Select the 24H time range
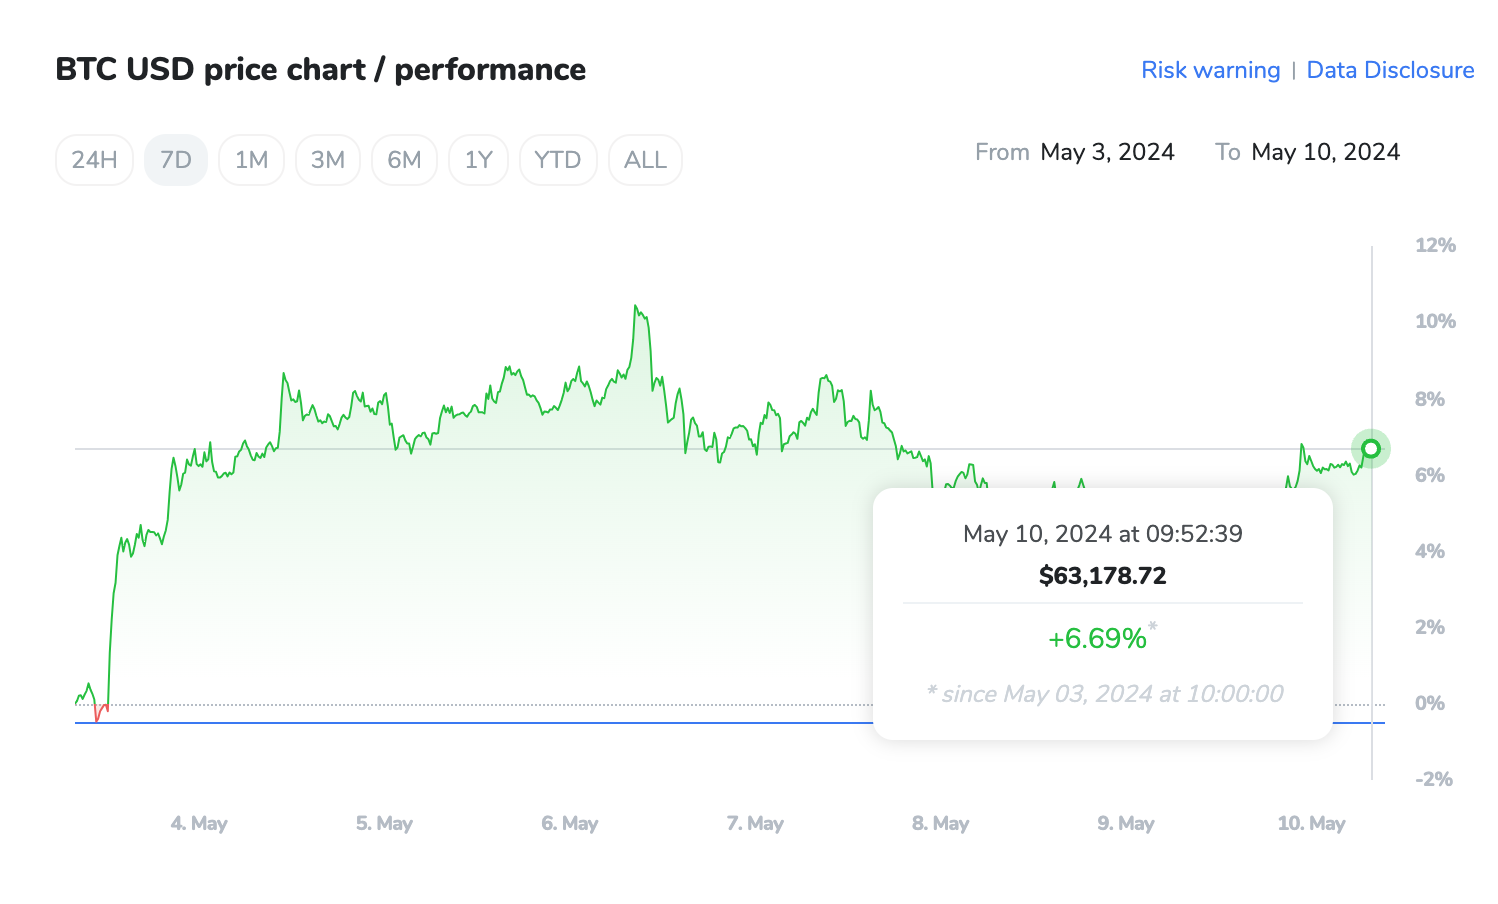The image size is (1498, 904). point(94,160)
